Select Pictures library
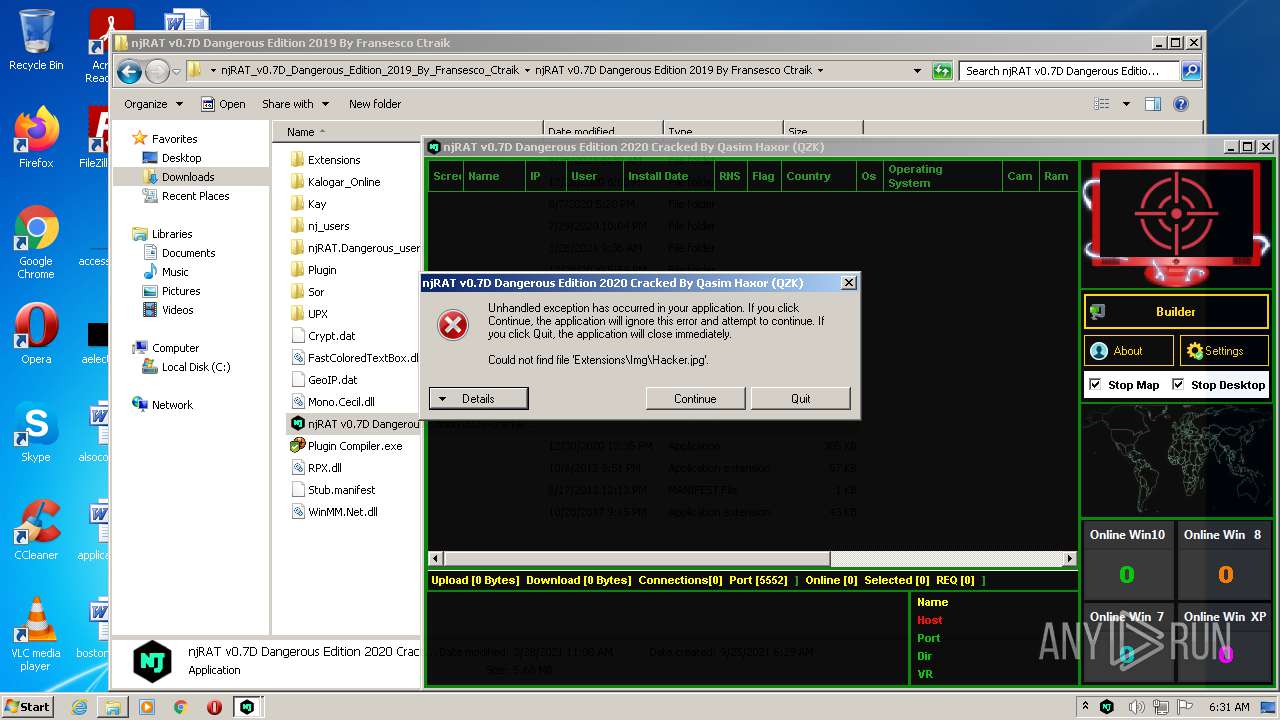 tap(181, 291)
